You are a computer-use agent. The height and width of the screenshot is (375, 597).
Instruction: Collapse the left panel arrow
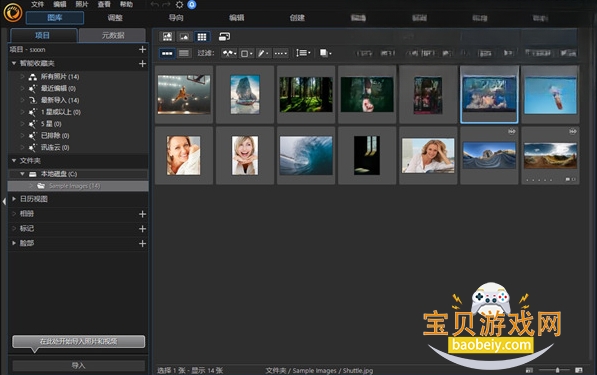4,201
